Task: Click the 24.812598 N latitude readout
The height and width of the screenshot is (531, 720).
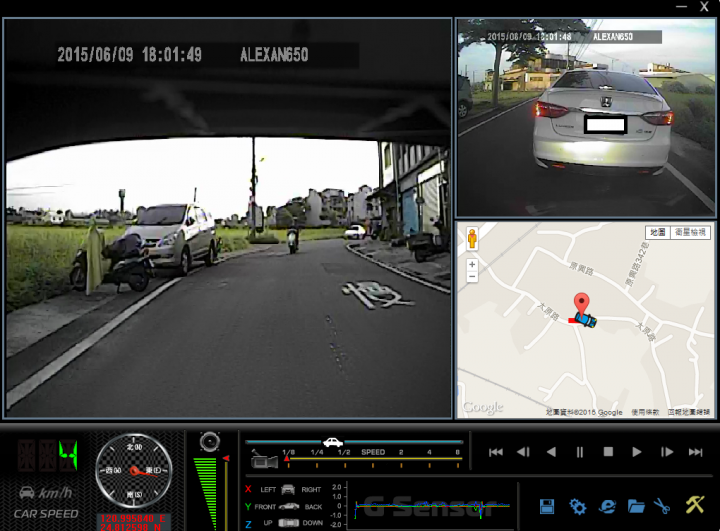Action: 130,527
